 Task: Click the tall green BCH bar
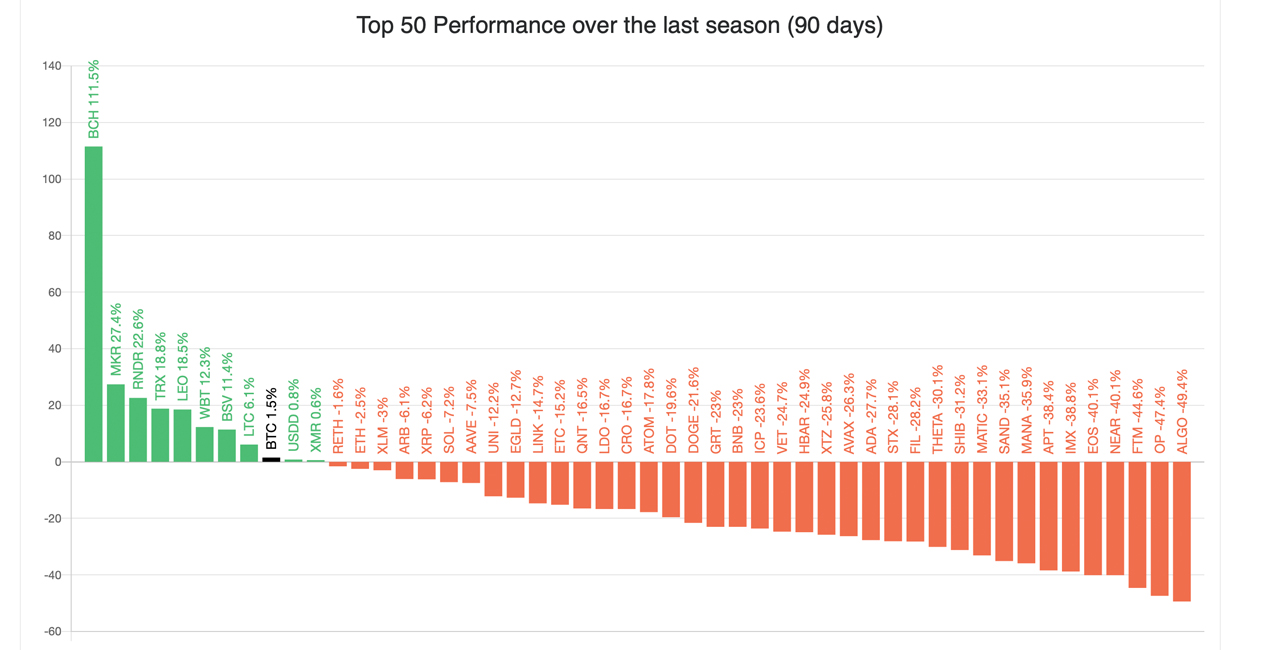93,304
